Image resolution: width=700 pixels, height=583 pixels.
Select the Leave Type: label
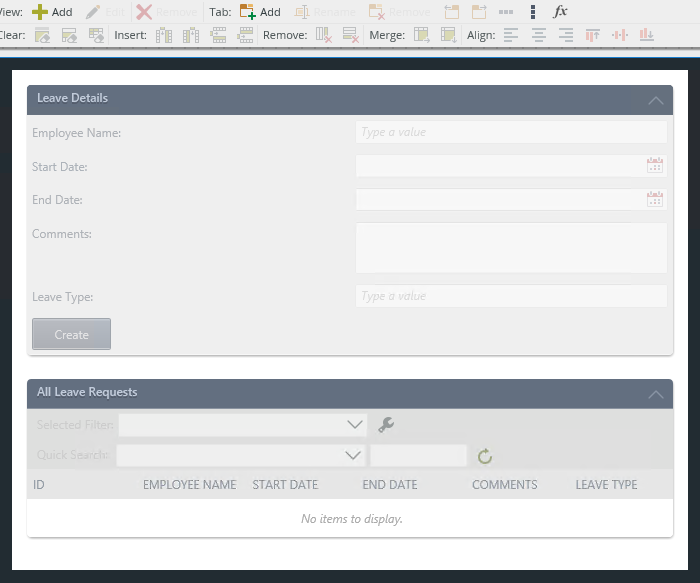point(62,297)
